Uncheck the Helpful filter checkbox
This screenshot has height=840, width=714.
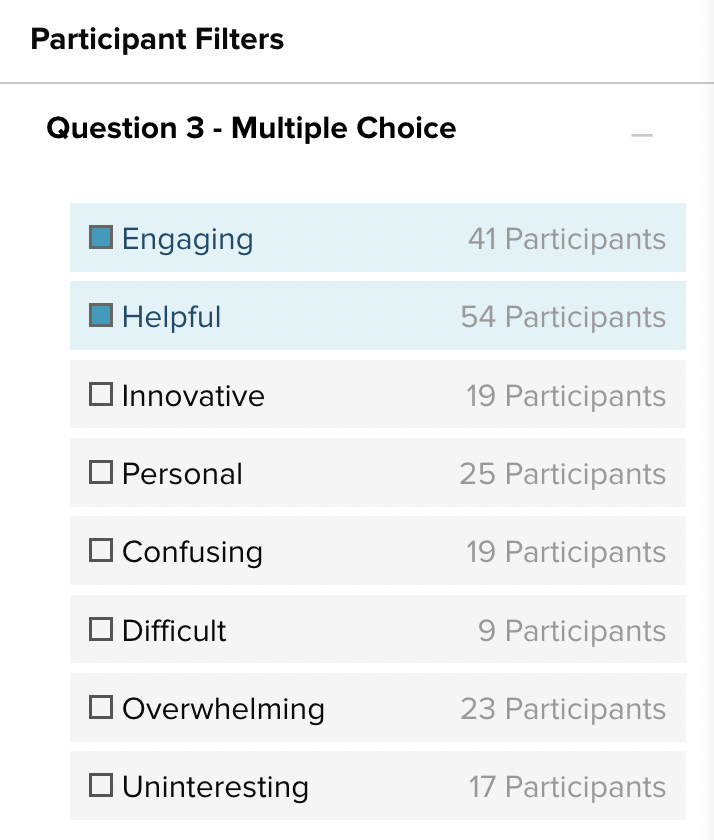pos(101,316)
